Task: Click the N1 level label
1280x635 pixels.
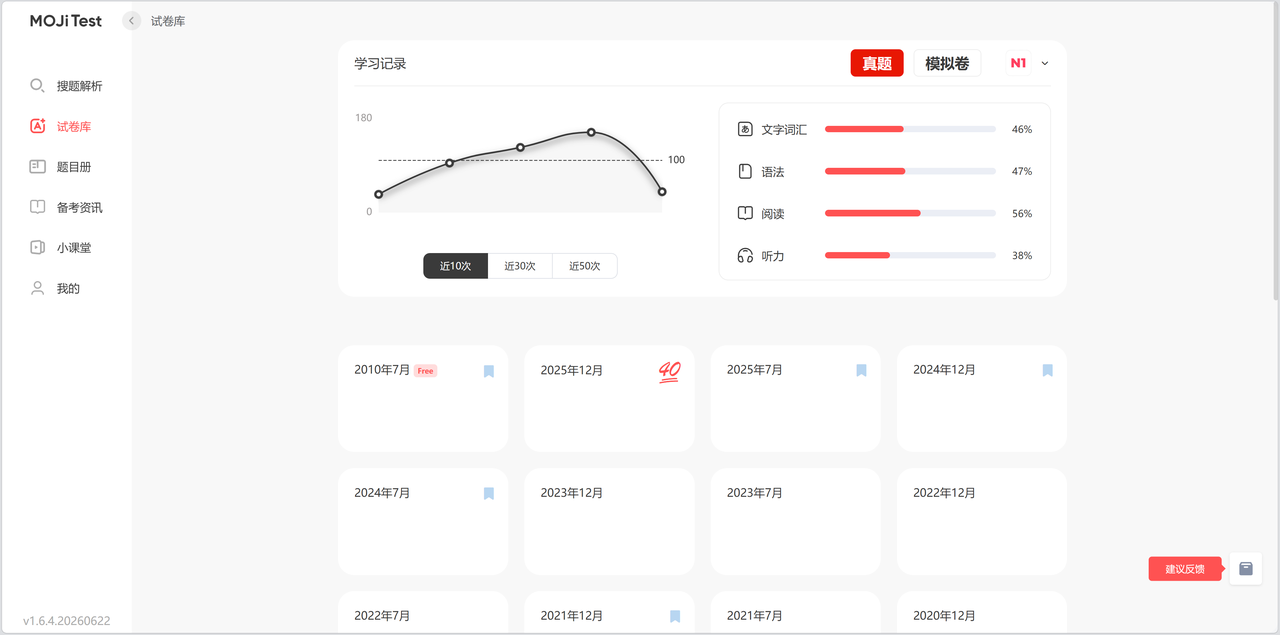Action: pos(1018,63)
